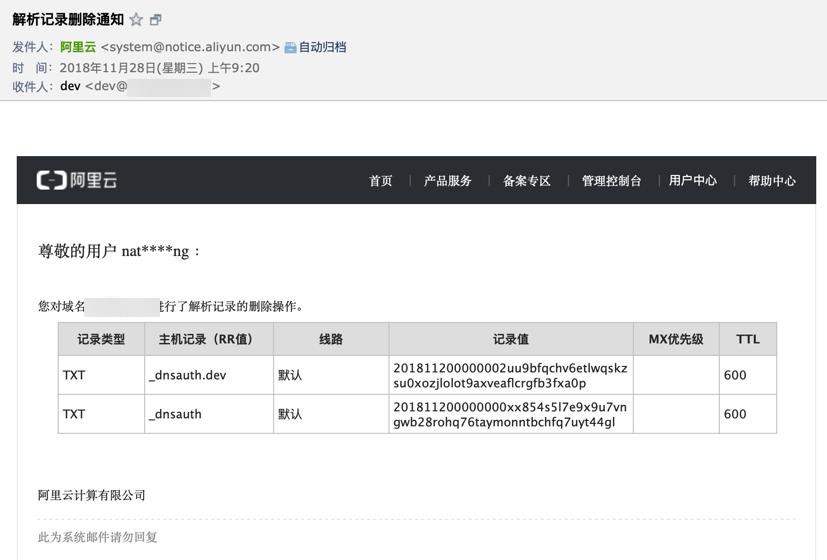The width and height of the screenshot is (827, 560).
Task: Click TXT in the _dnsauth row
Action: (74, 414)
